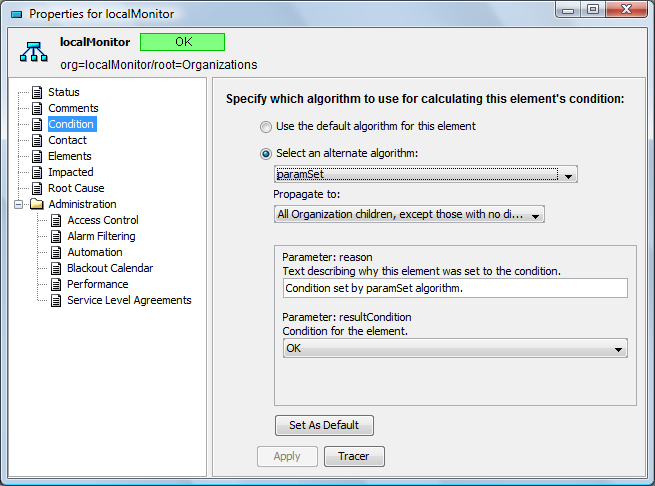The width and height of the screenshot is (655, 486).
Task: Maximize the Properties window
Action: pyautogui.click(x=593, y=10)
